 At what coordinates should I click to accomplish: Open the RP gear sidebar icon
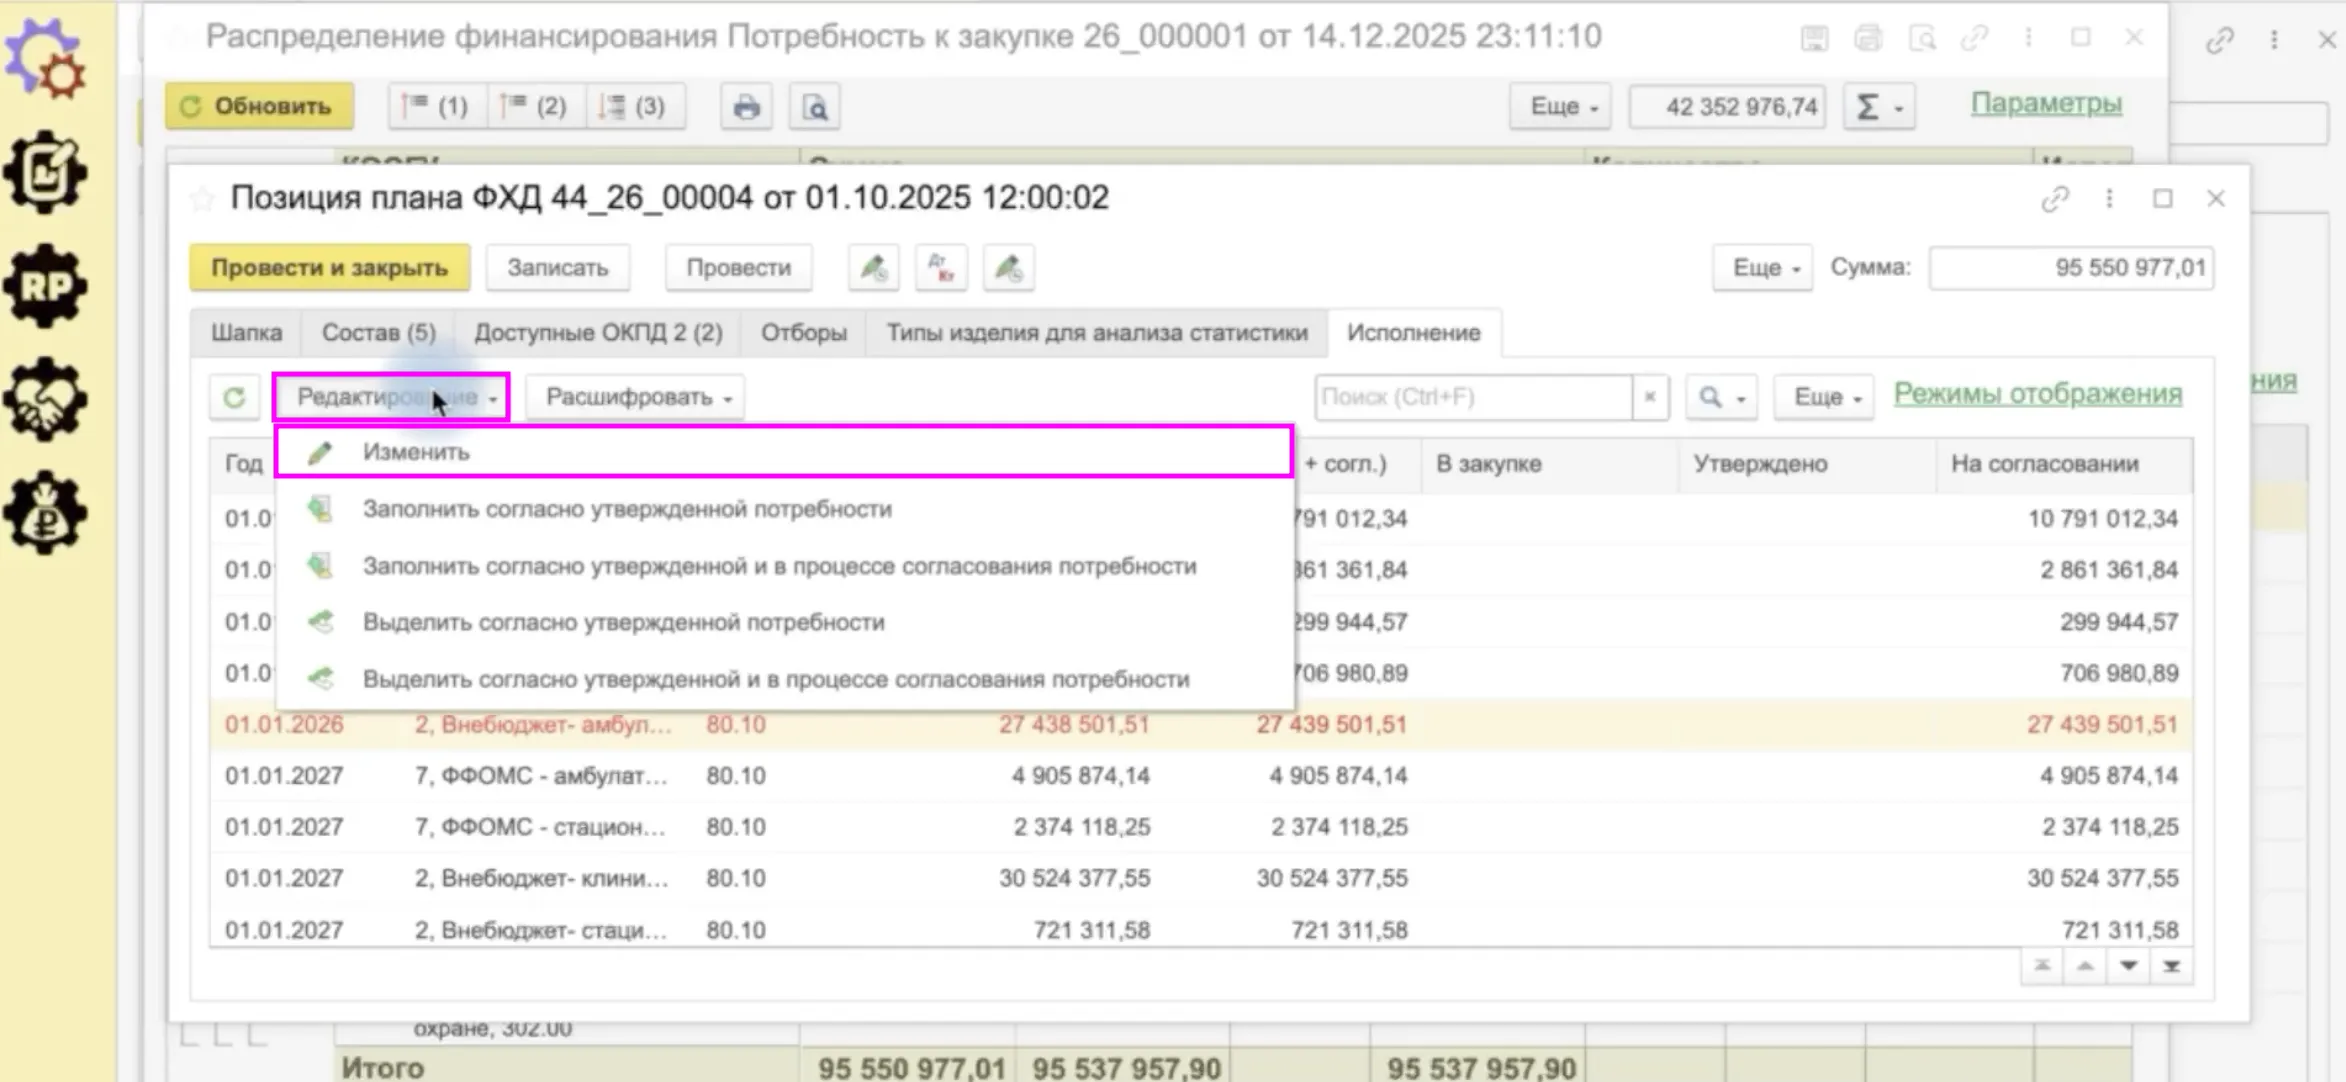[x=45, y=286]
